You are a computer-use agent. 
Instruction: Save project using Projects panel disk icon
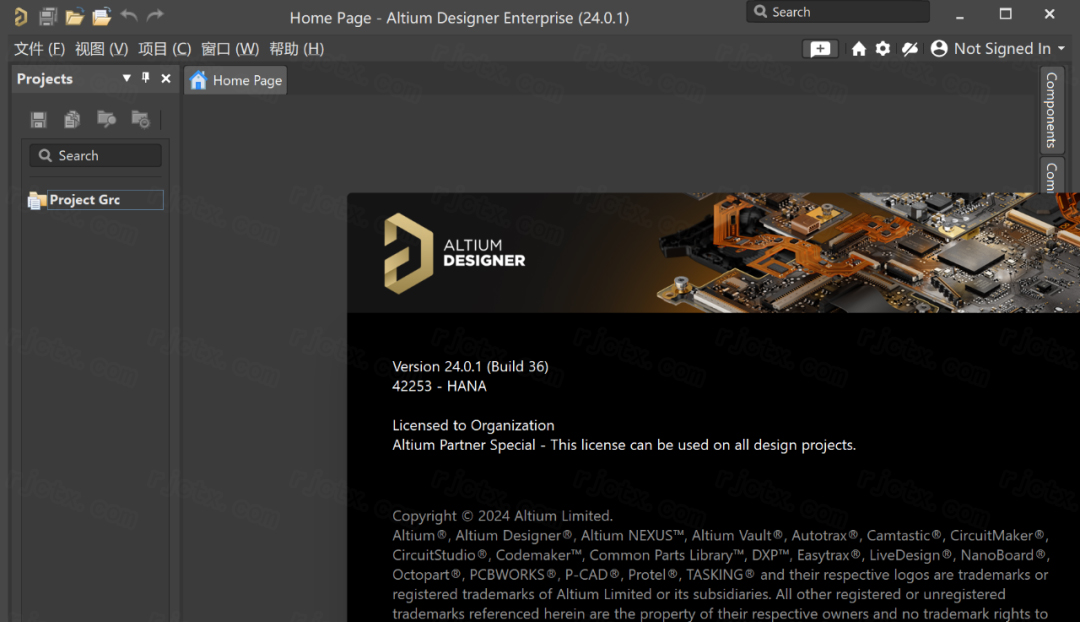(x=39, y=120)
